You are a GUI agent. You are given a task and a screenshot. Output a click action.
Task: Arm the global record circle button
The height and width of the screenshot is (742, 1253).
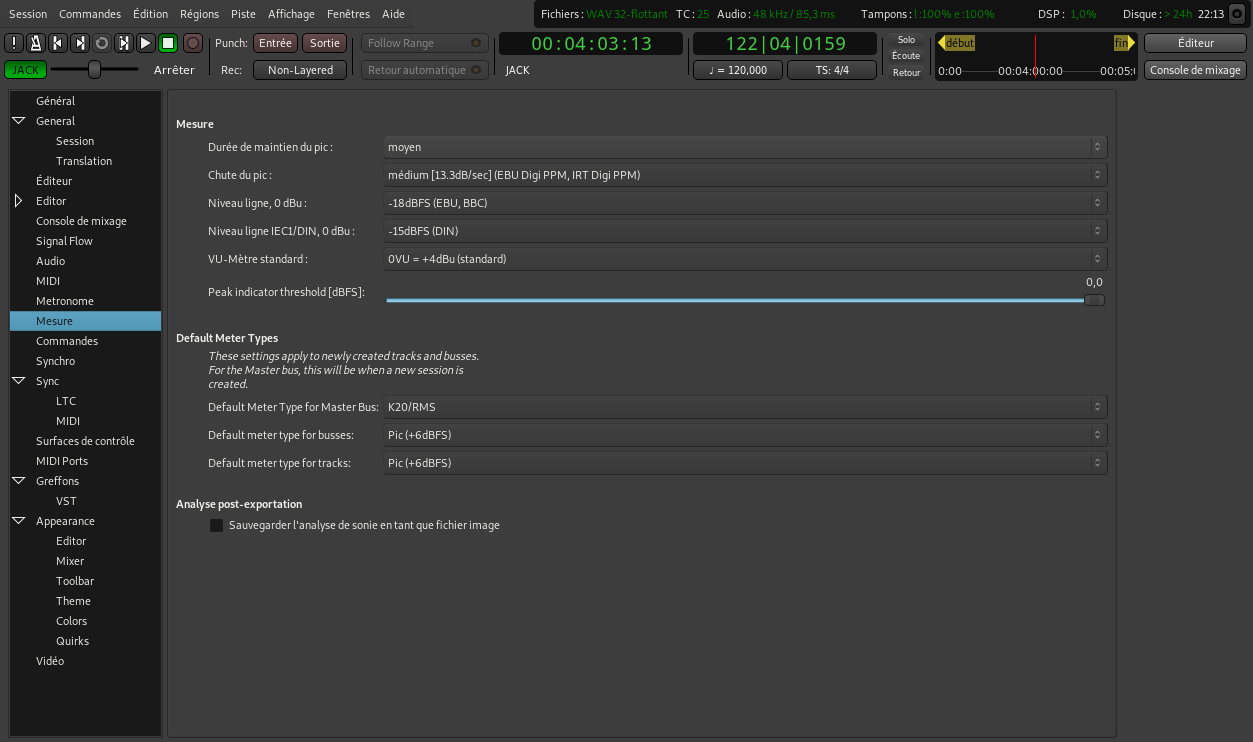click(192, 43)
